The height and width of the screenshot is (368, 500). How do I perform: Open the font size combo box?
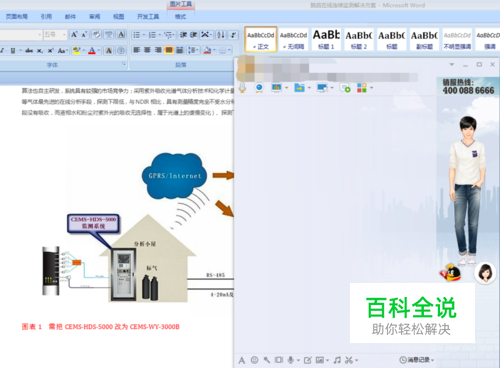[55, 35]
